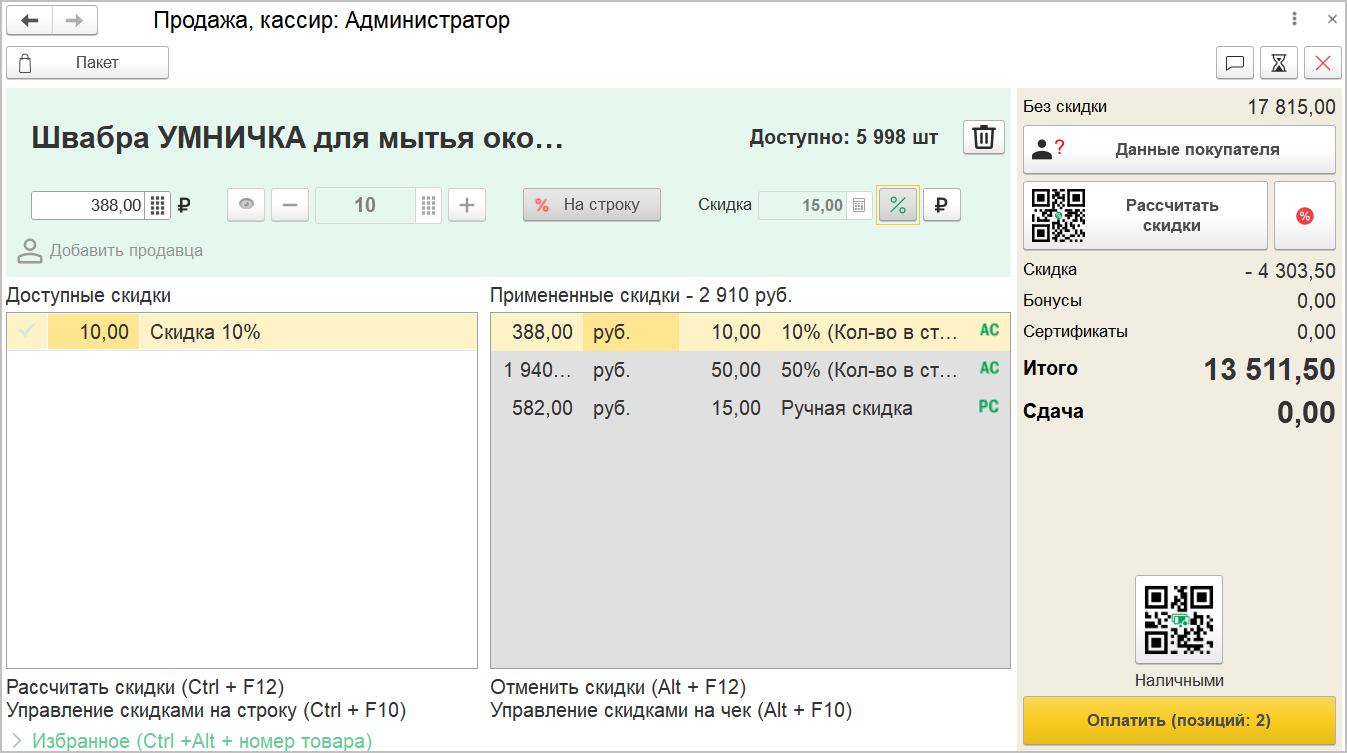Increase quantity with the plus button
Image resolution: width=1347 pixels, height=753 pixels.
[467, 205]
